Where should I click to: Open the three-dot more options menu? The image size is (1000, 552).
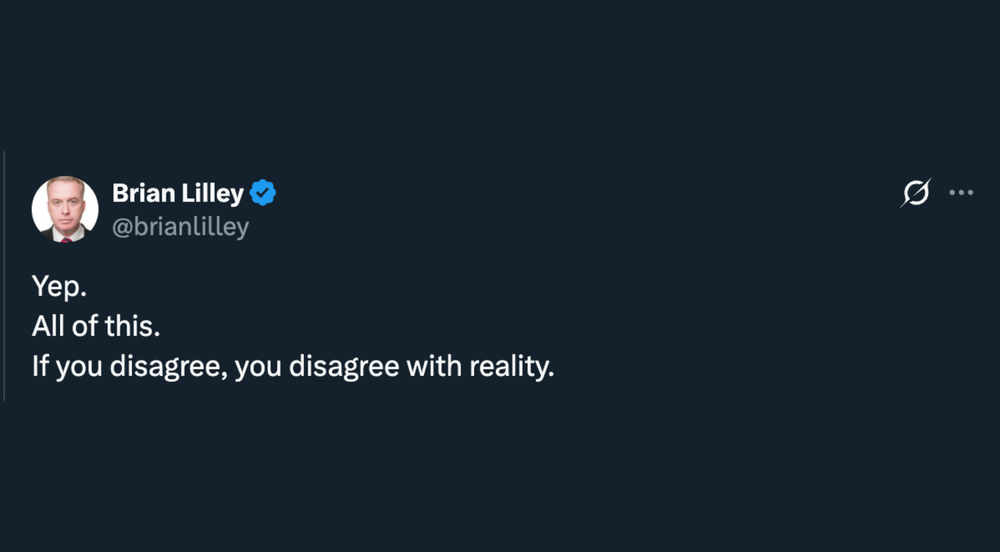[961, 193]
